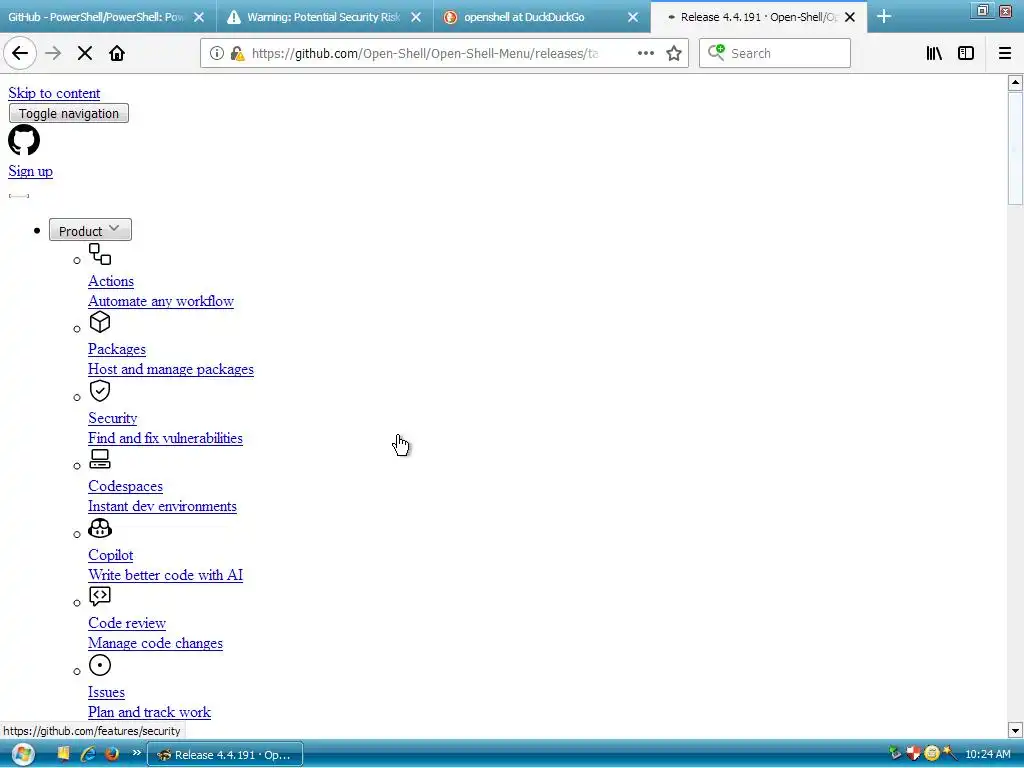Click the padlock warning icon in address bar
Viewport: 1024px width, 768px height.
coord(238,54)
